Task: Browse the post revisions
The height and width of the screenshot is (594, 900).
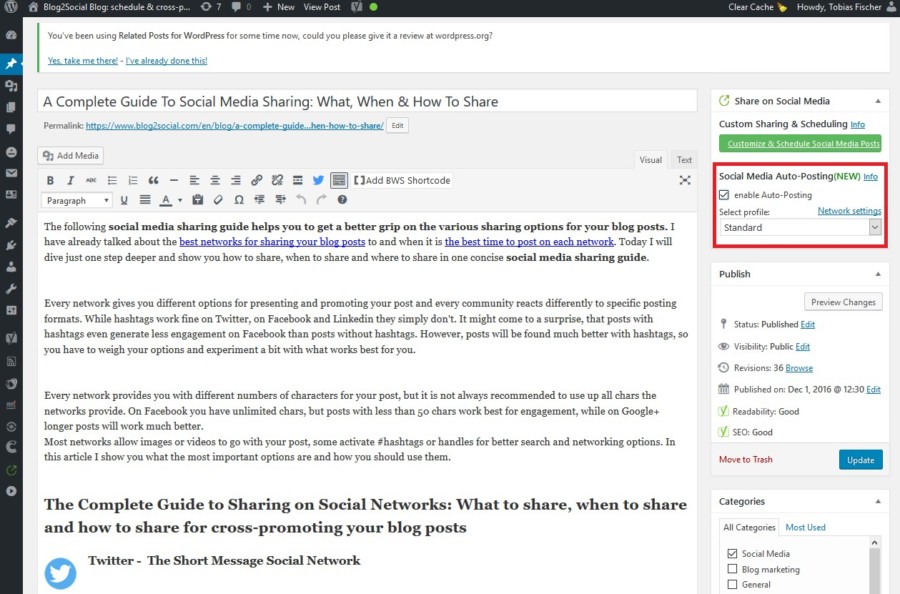Action: coord(799,368)
